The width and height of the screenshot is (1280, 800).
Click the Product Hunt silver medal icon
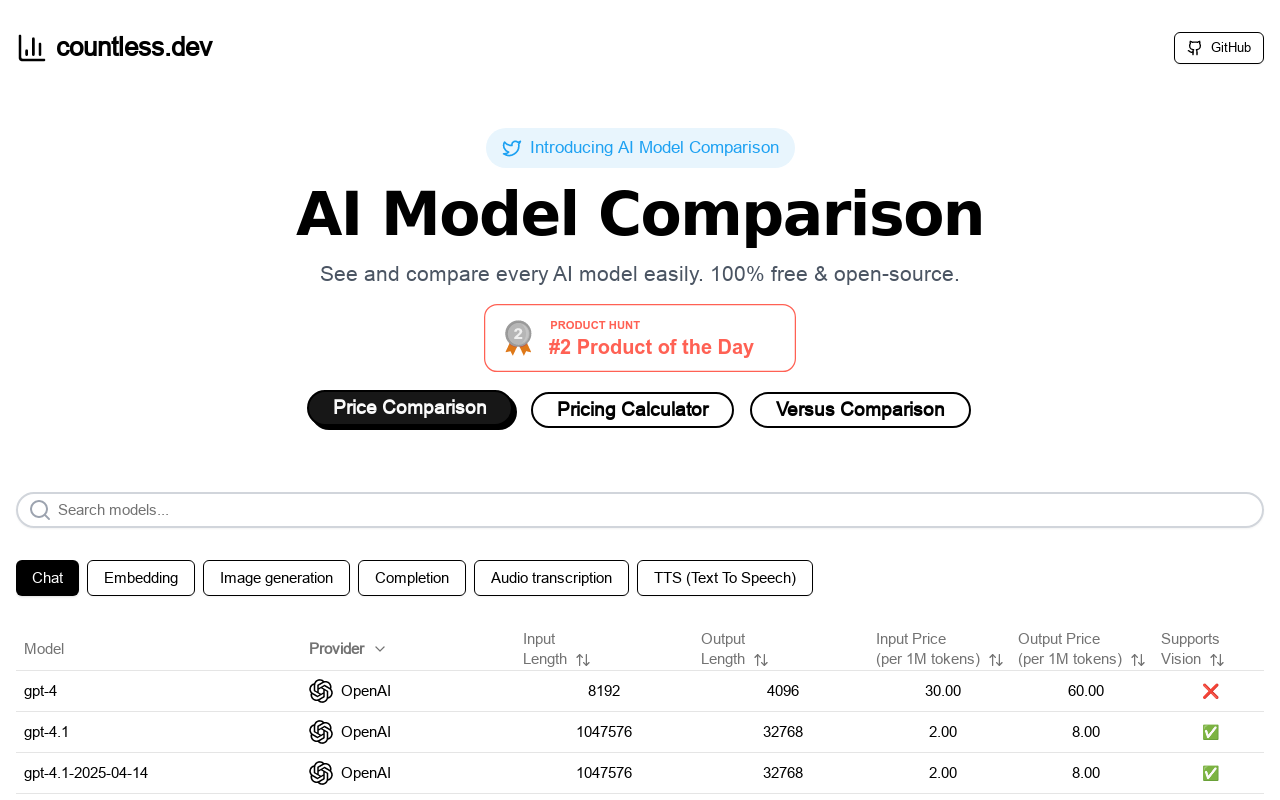click(518, 338)
